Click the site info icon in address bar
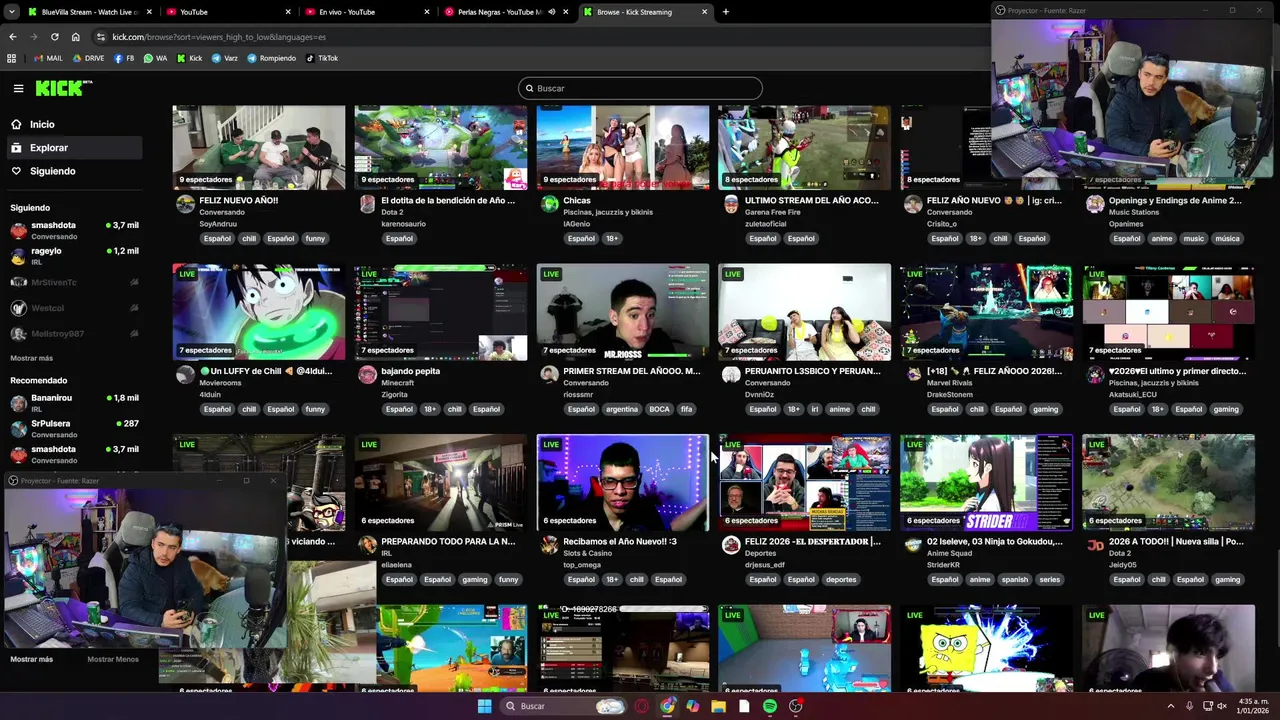This screenshot has width=1280, height=720. [x=100, y=37]
